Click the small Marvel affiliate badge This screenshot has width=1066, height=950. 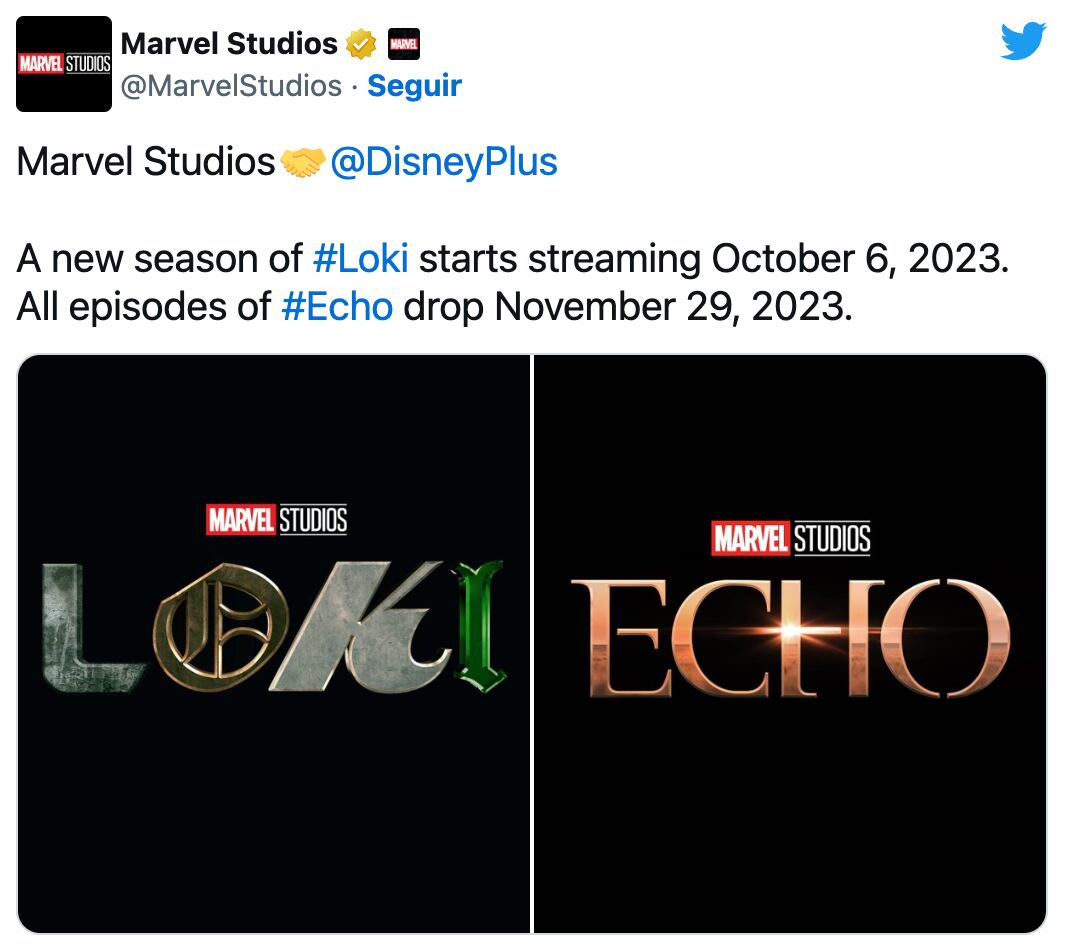pos(402,44)
